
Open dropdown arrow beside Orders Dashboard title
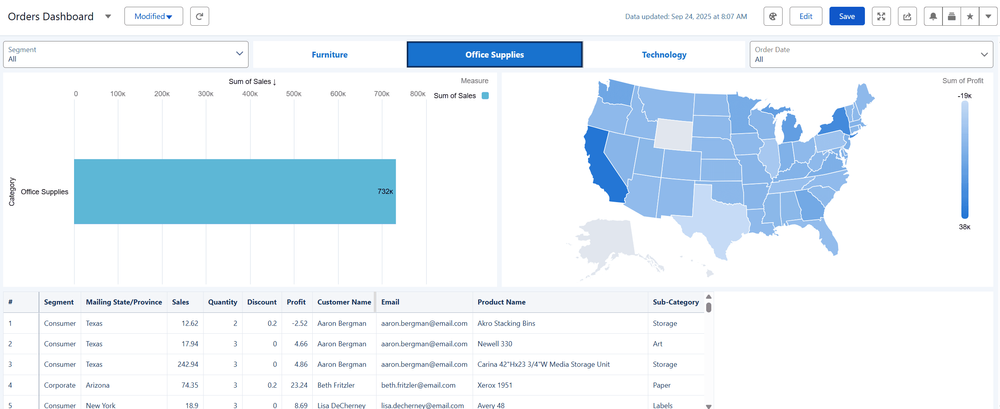(x=108, y=16)
